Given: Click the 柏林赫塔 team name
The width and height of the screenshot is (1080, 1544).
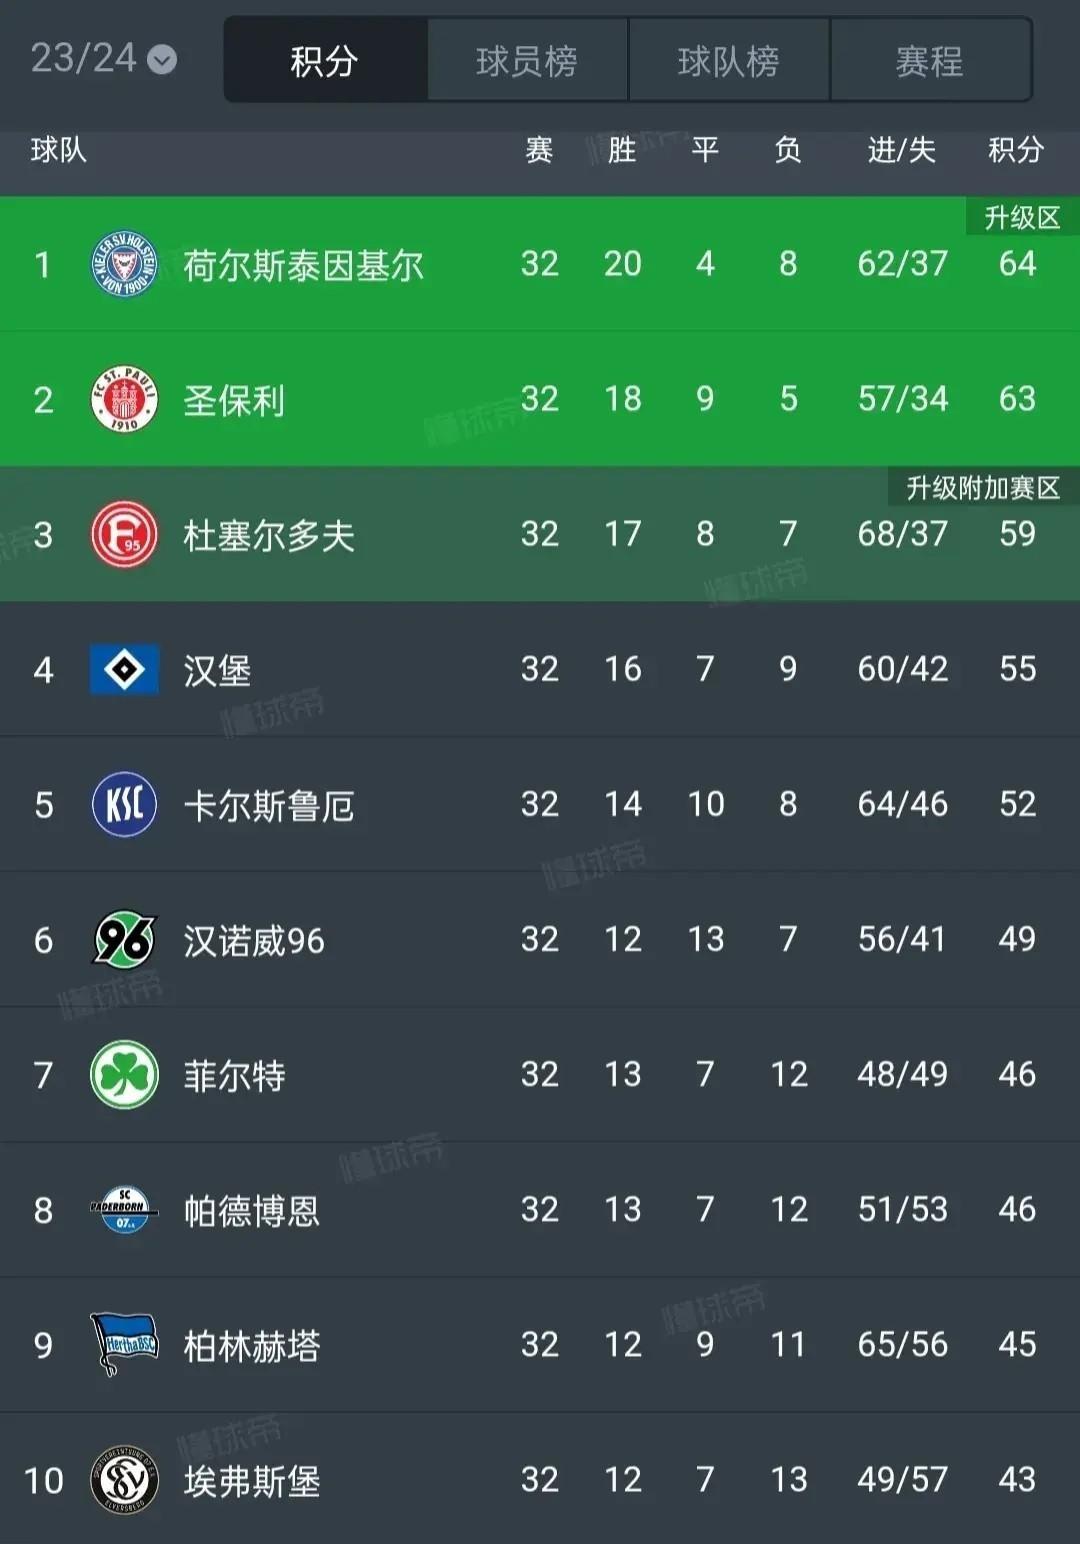Looking at the screenshot, I should tap(252, 1346).
